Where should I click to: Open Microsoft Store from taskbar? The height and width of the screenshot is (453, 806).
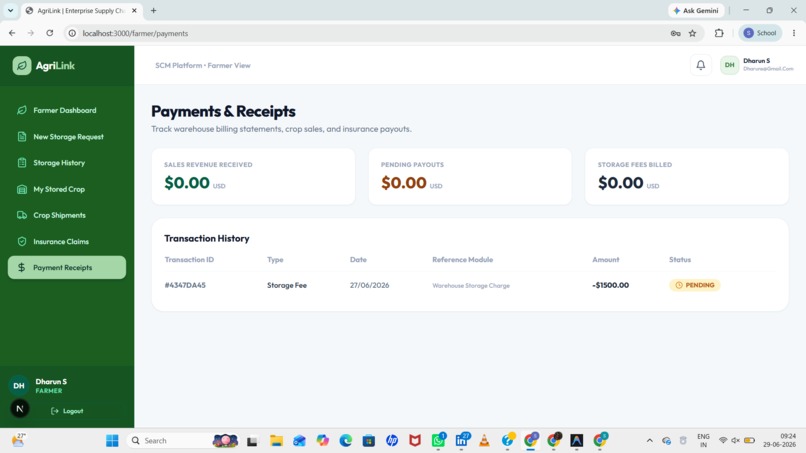(x=369, y=441)
